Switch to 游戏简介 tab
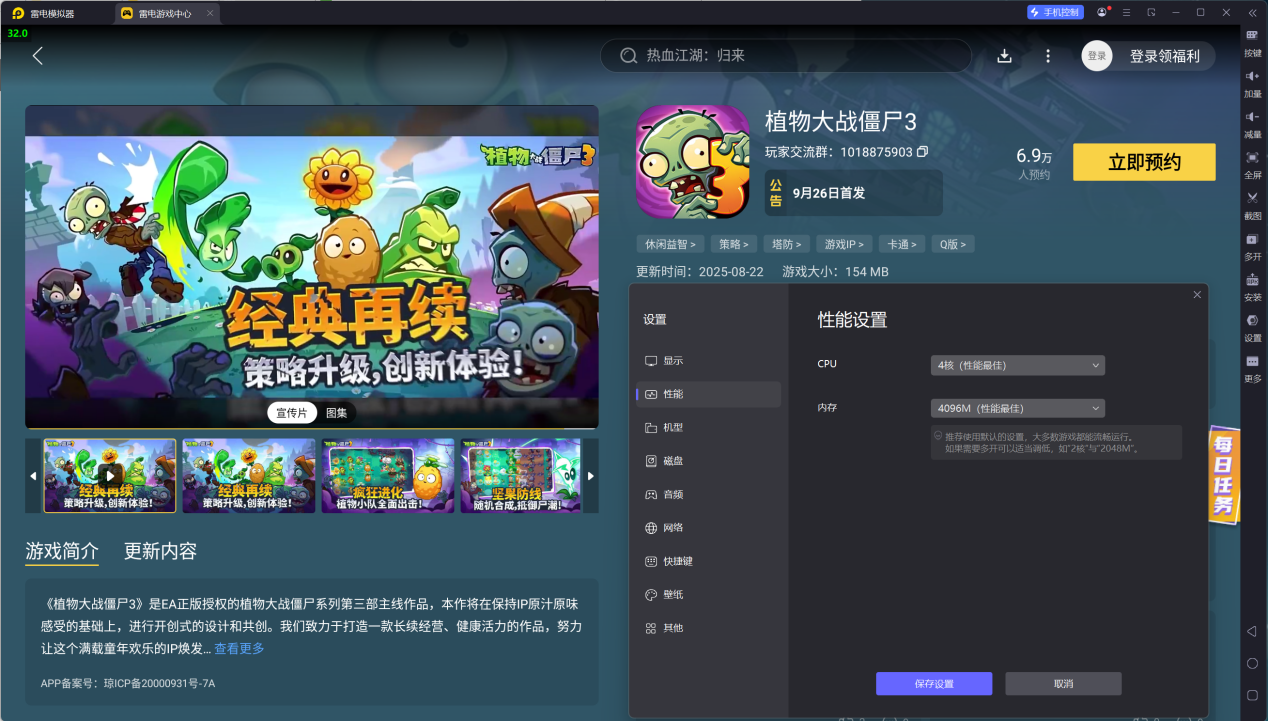 [x=62, y=551]
